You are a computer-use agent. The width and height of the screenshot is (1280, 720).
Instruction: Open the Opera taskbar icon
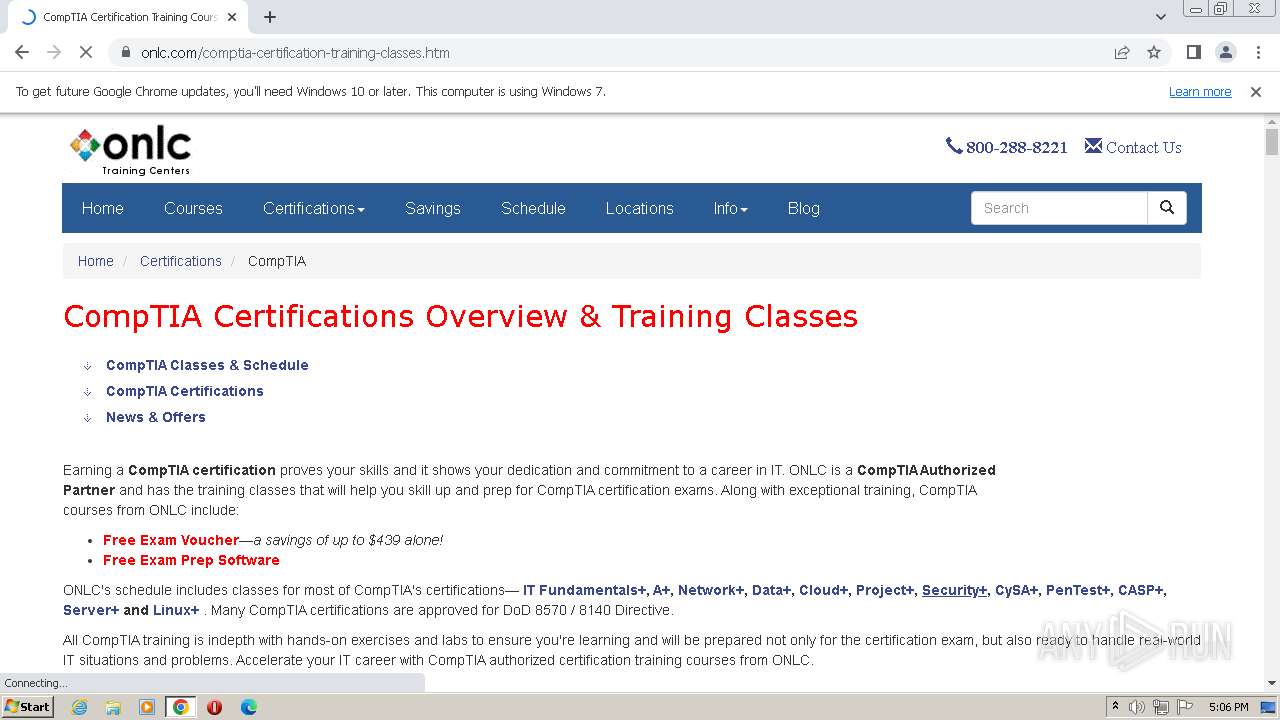click(215, 707)
